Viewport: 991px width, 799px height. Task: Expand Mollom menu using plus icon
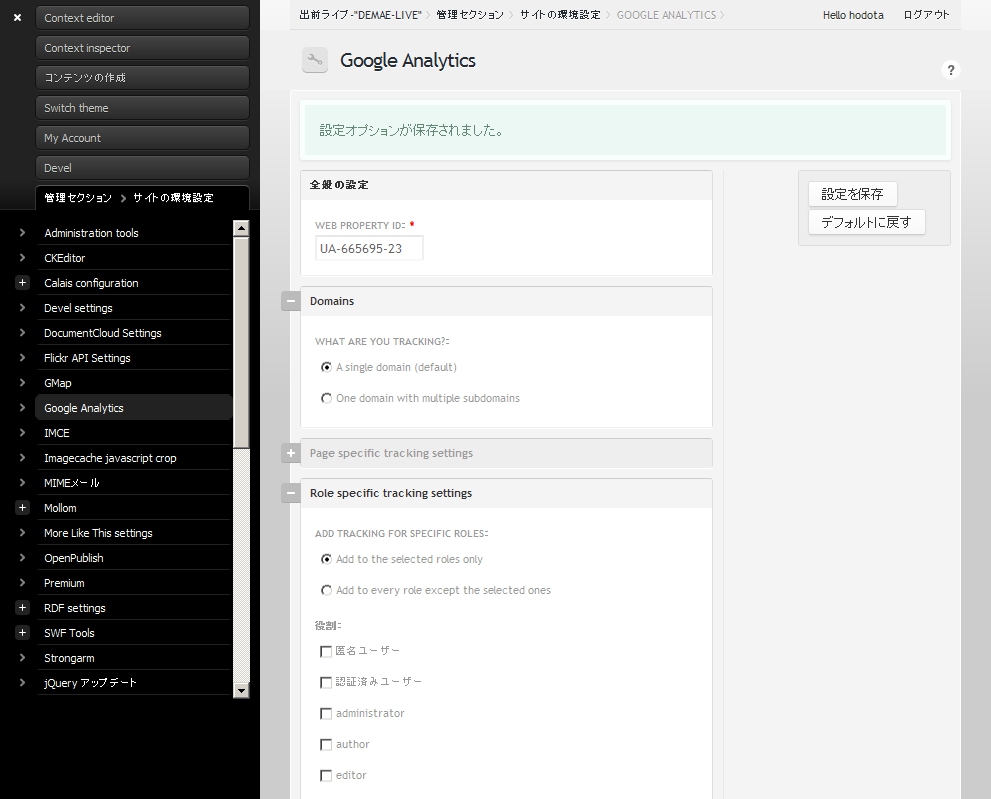pos(22,508)
